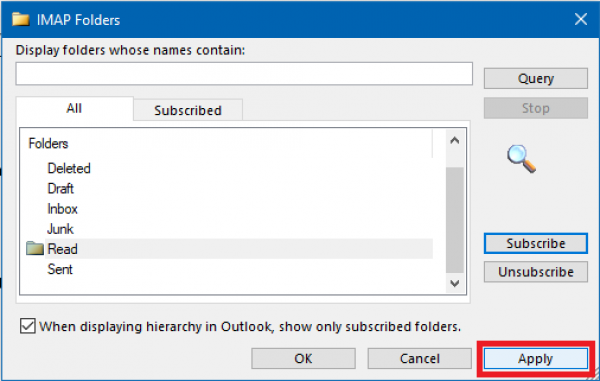The width and height of the screenshot is (600, 381).
Task: Click the Unsubscribe button
Action: point(536,272)
